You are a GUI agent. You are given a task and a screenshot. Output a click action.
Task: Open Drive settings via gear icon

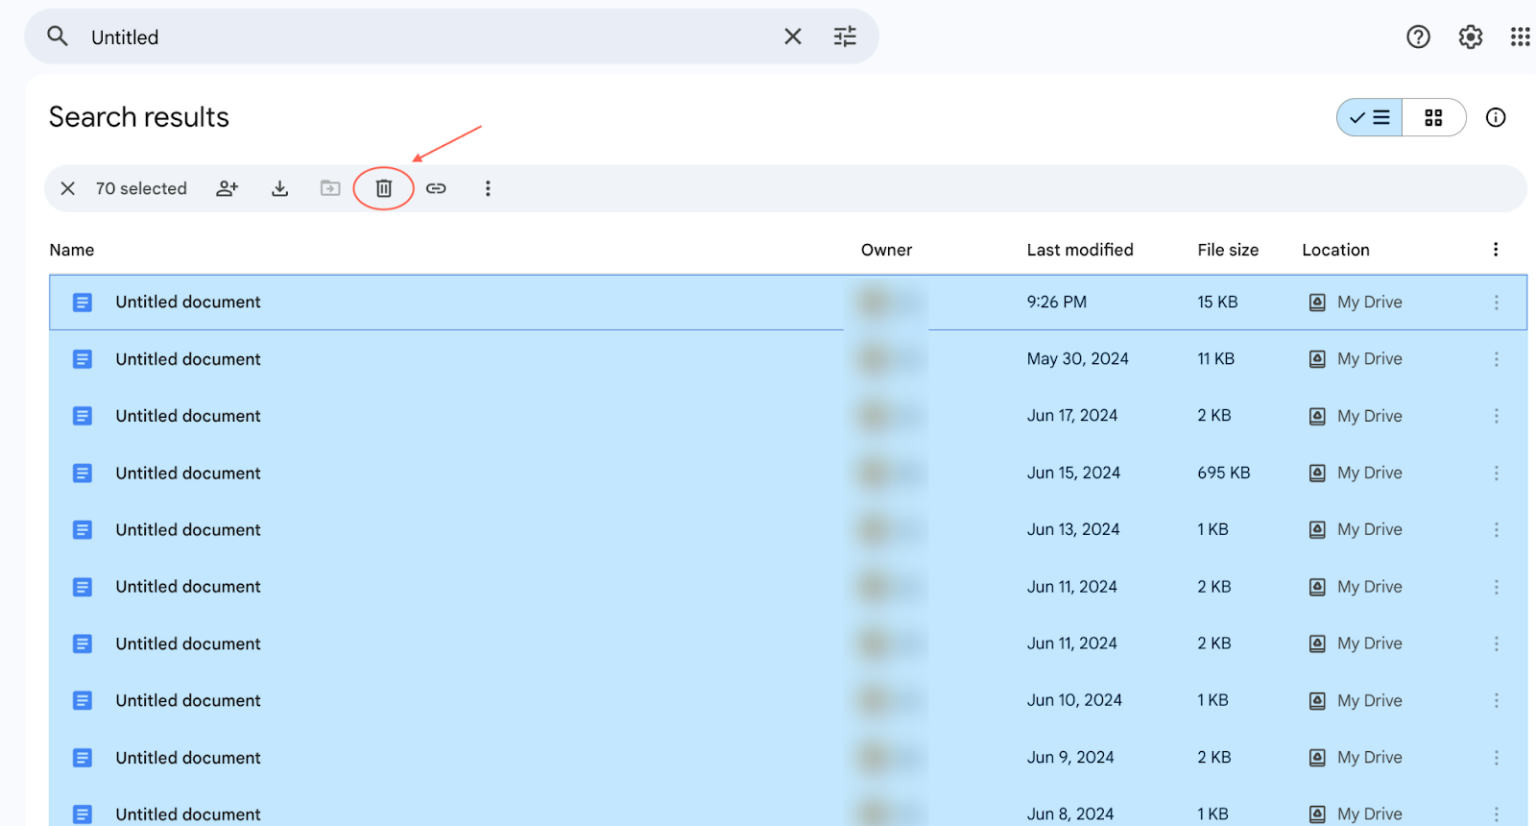pos(1470,36)
